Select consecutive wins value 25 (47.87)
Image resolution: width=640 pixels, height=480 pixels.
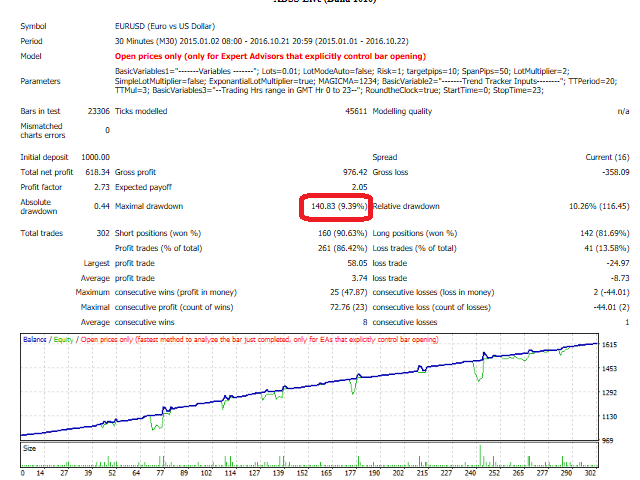349,292
